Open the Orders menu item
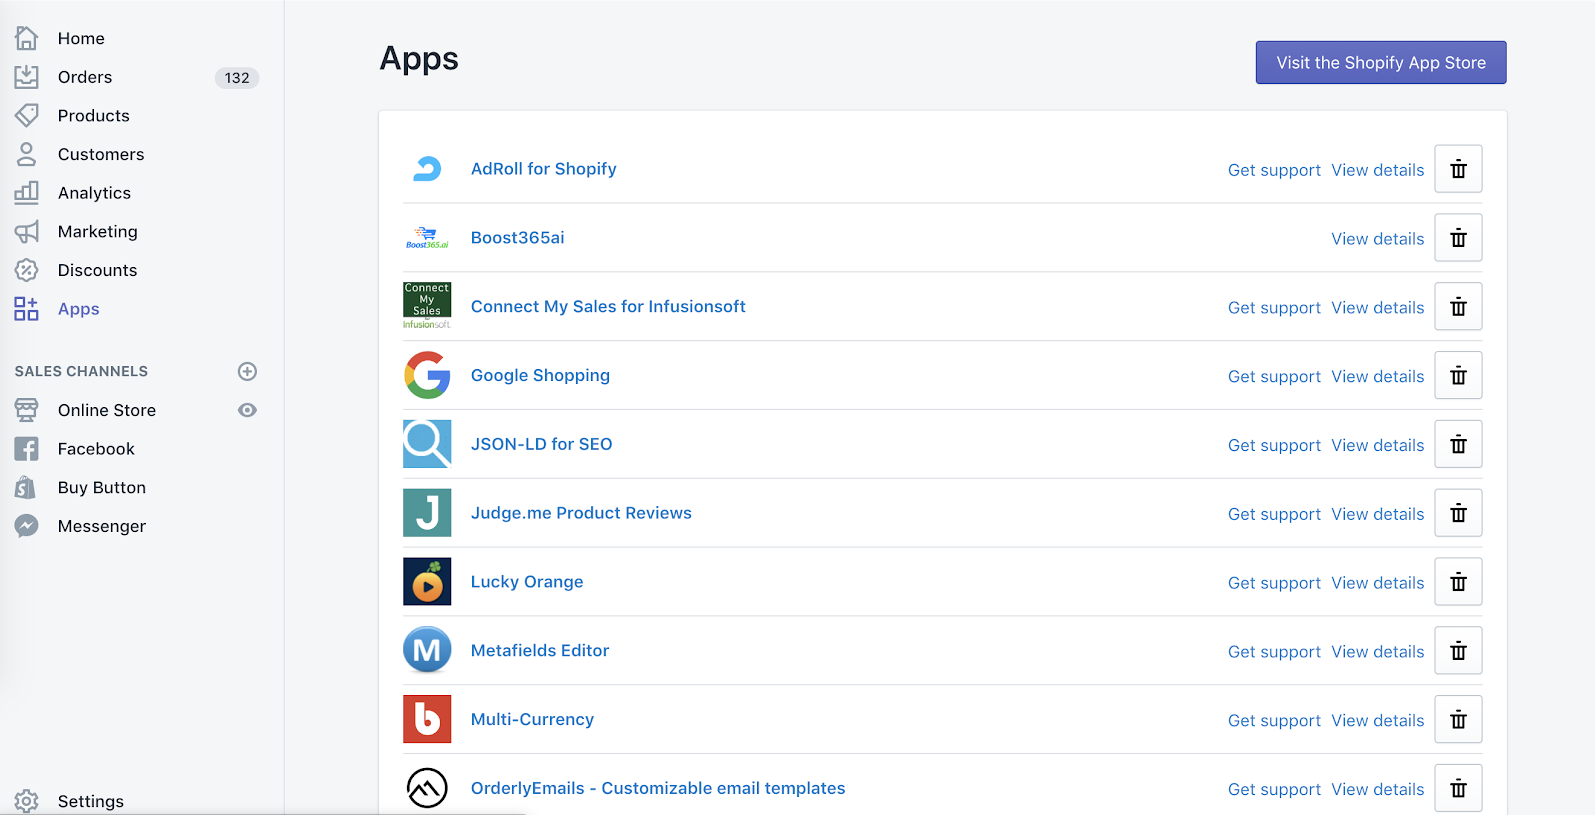 [x=85, y=77]
